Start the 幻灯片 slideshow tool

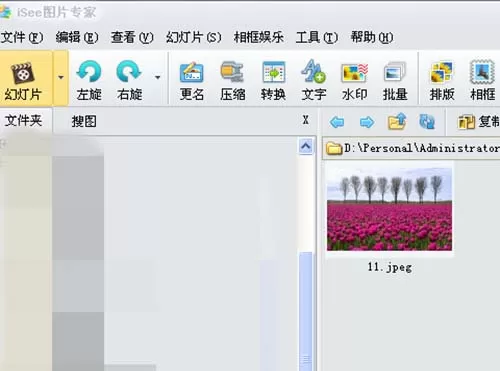pos(23,81)
